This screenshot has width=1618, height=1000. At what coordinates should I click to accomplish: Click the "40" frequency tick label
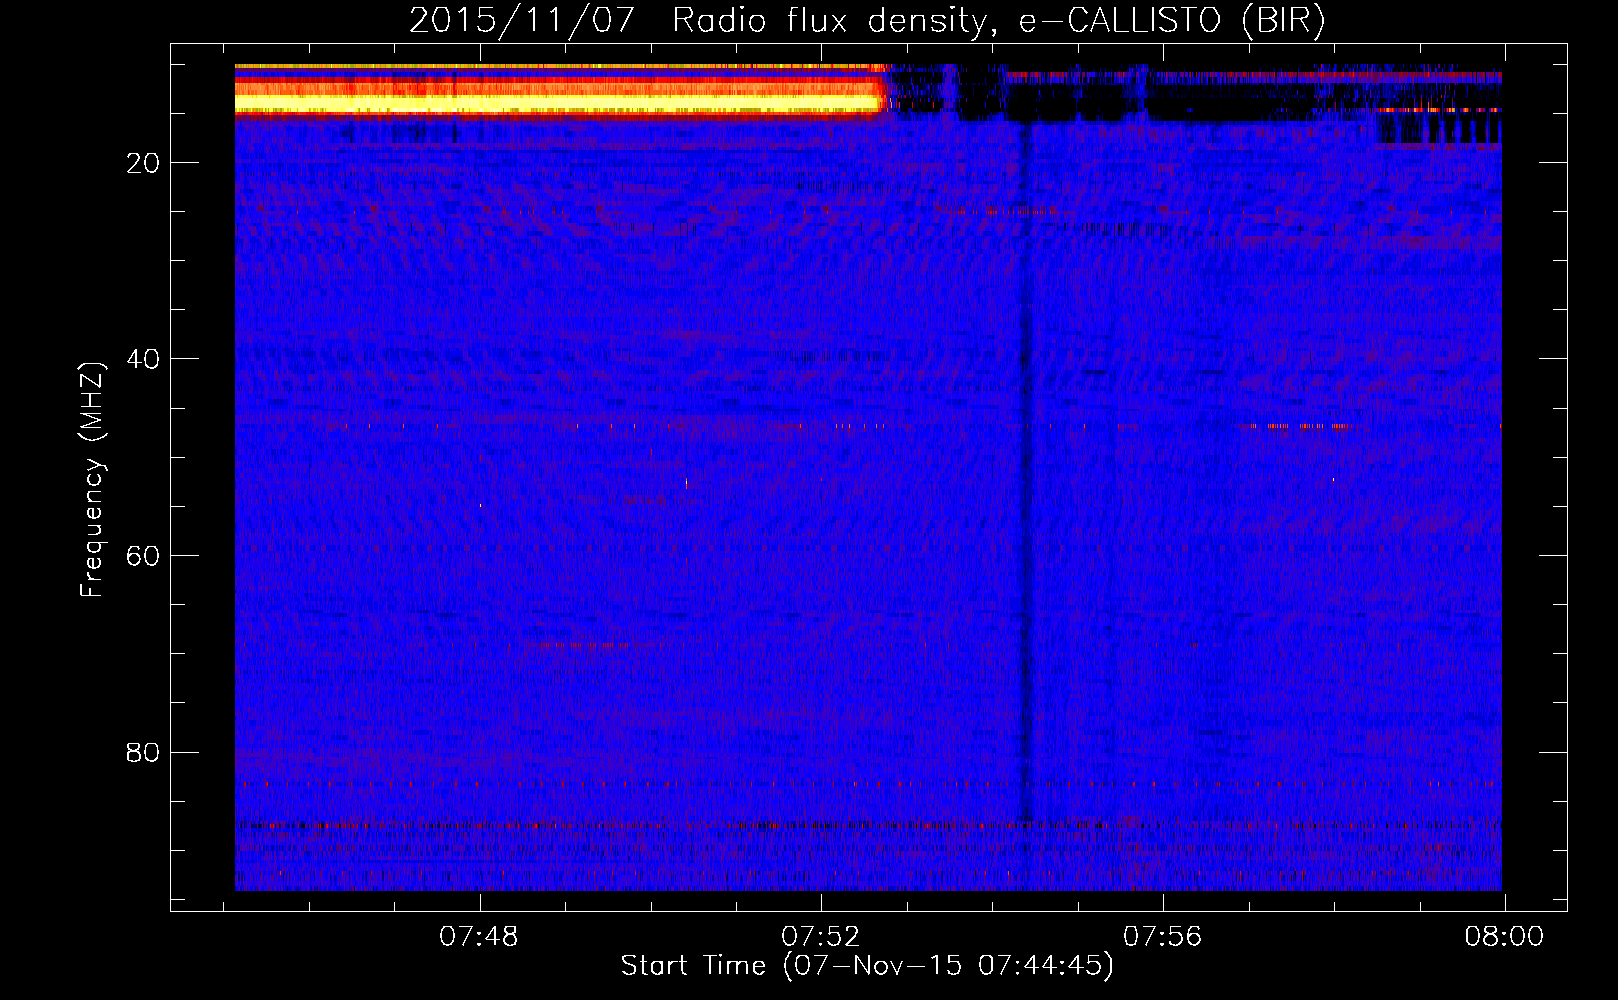pyautogui.click(x=144, y=359)
